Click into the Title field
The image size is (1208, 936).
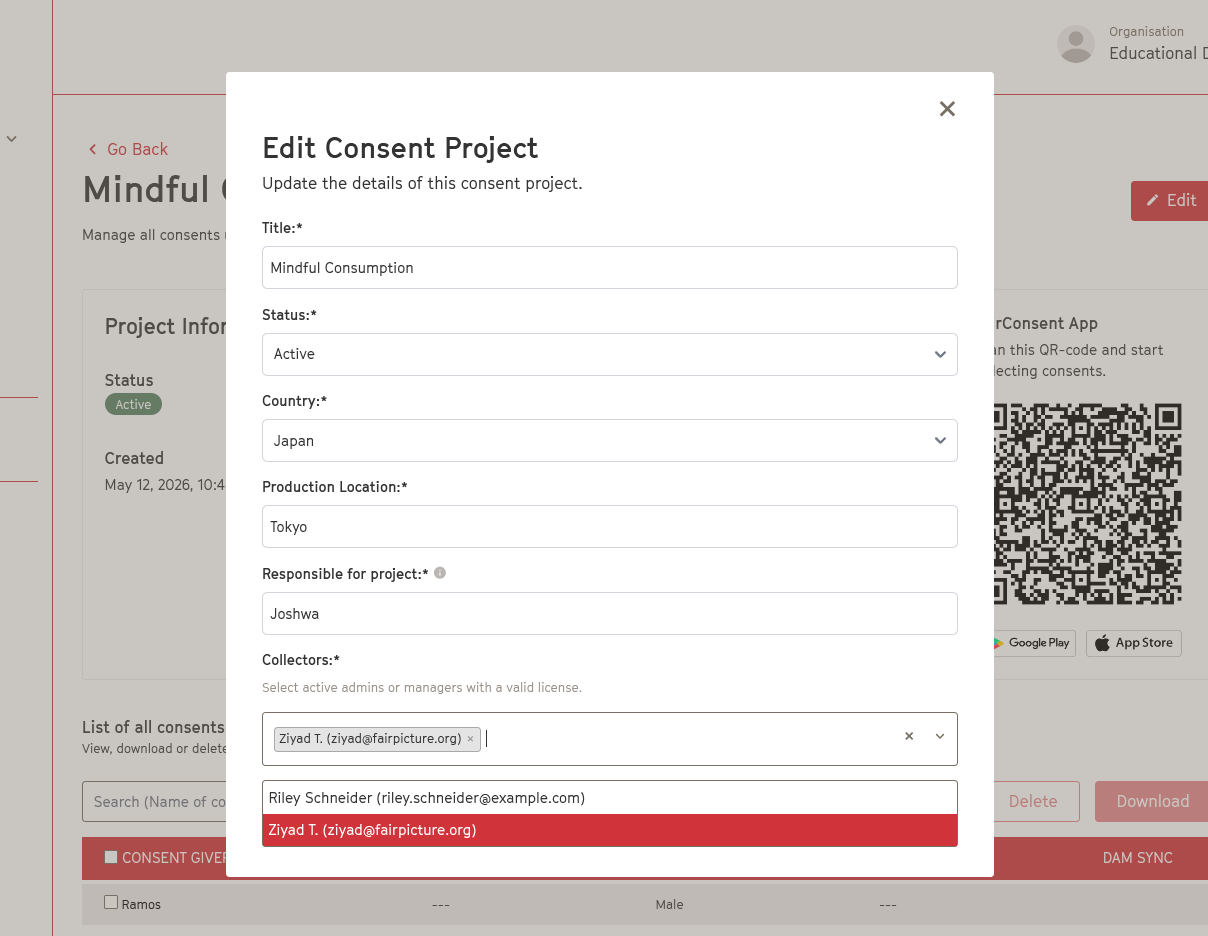point(610,268)
